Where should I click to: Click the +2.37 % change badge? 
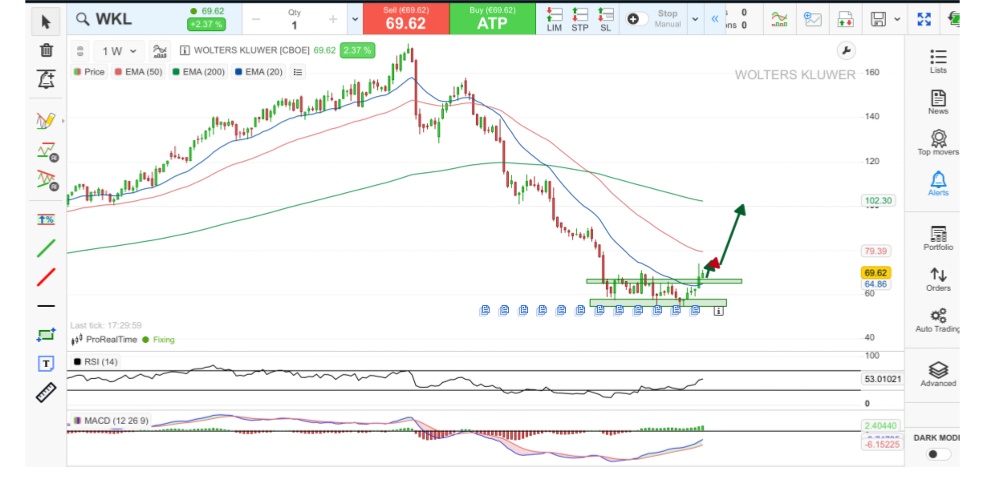(206, 24)
